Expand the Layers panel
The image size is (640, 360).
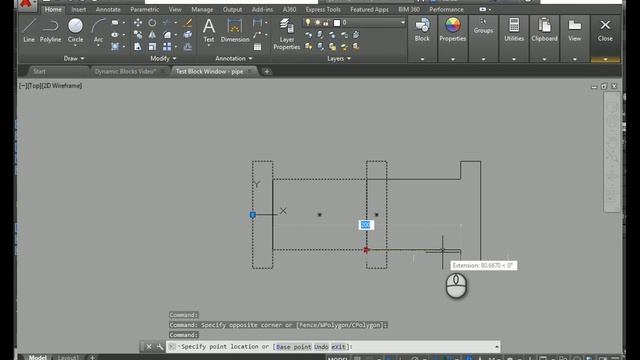(339, 58)
